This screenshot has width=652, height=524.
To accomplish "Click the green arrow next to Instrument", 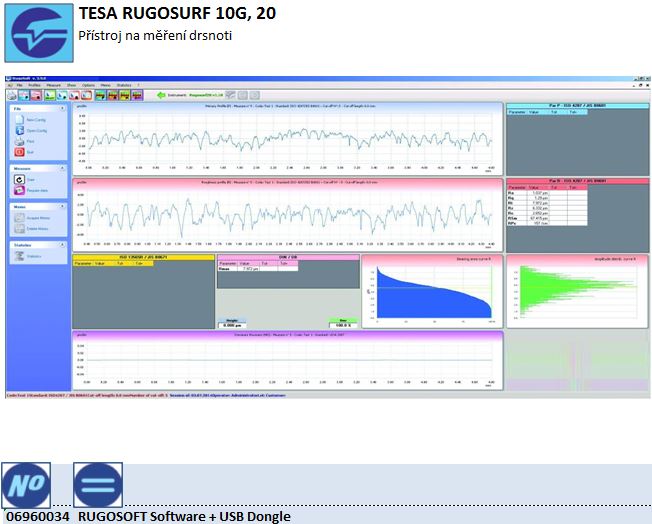I will [x=161, y=95].
